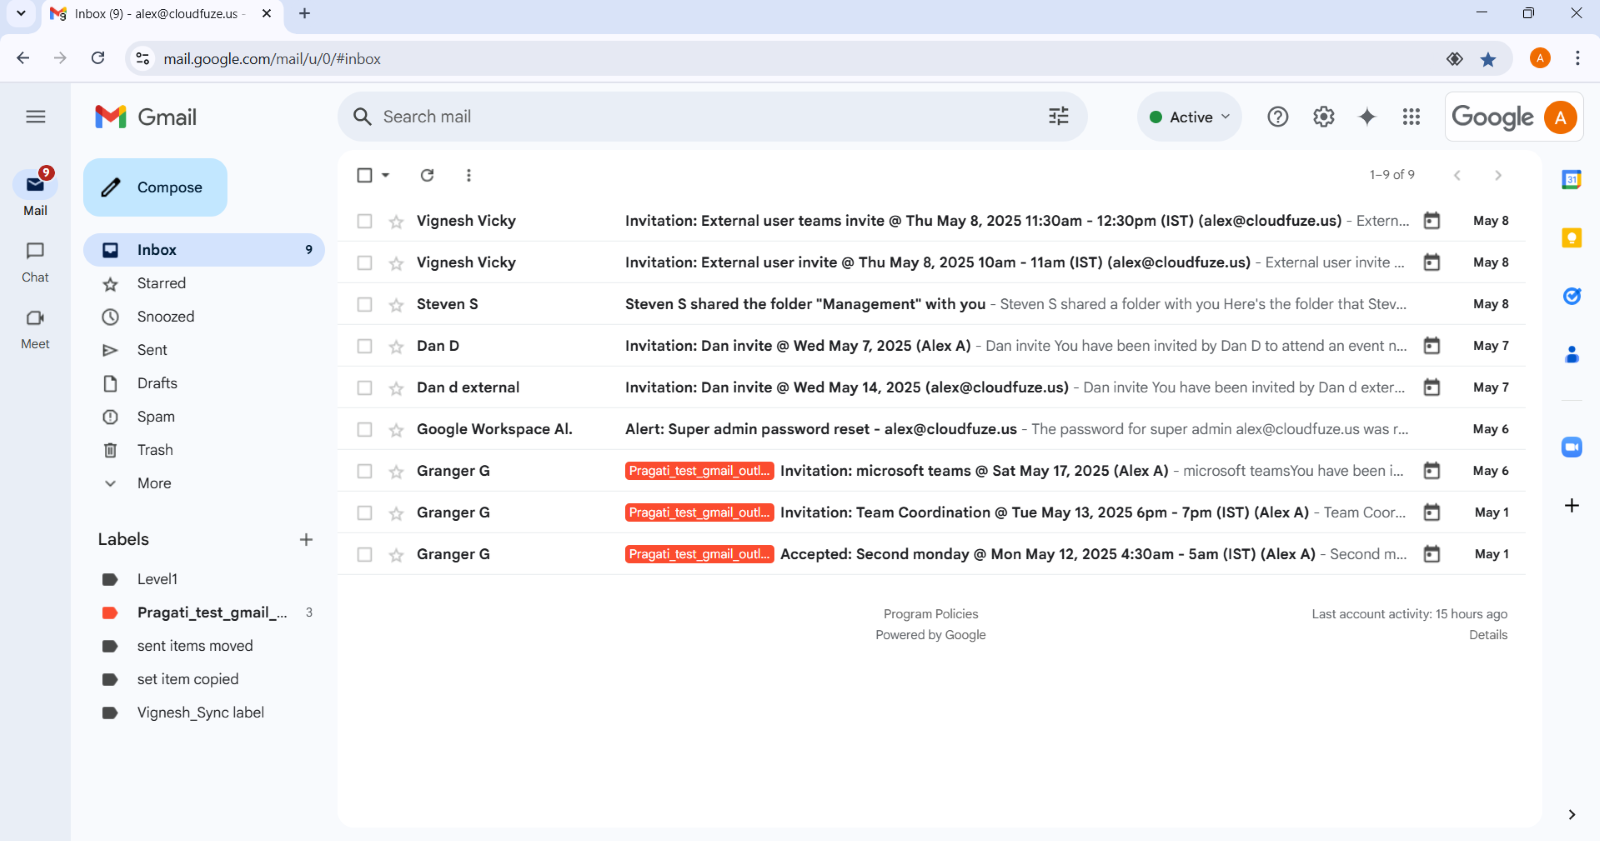This screenshot has height=841, width=1600.
Task: Check the Dan D email checkbox
Action: pos(365,346)
